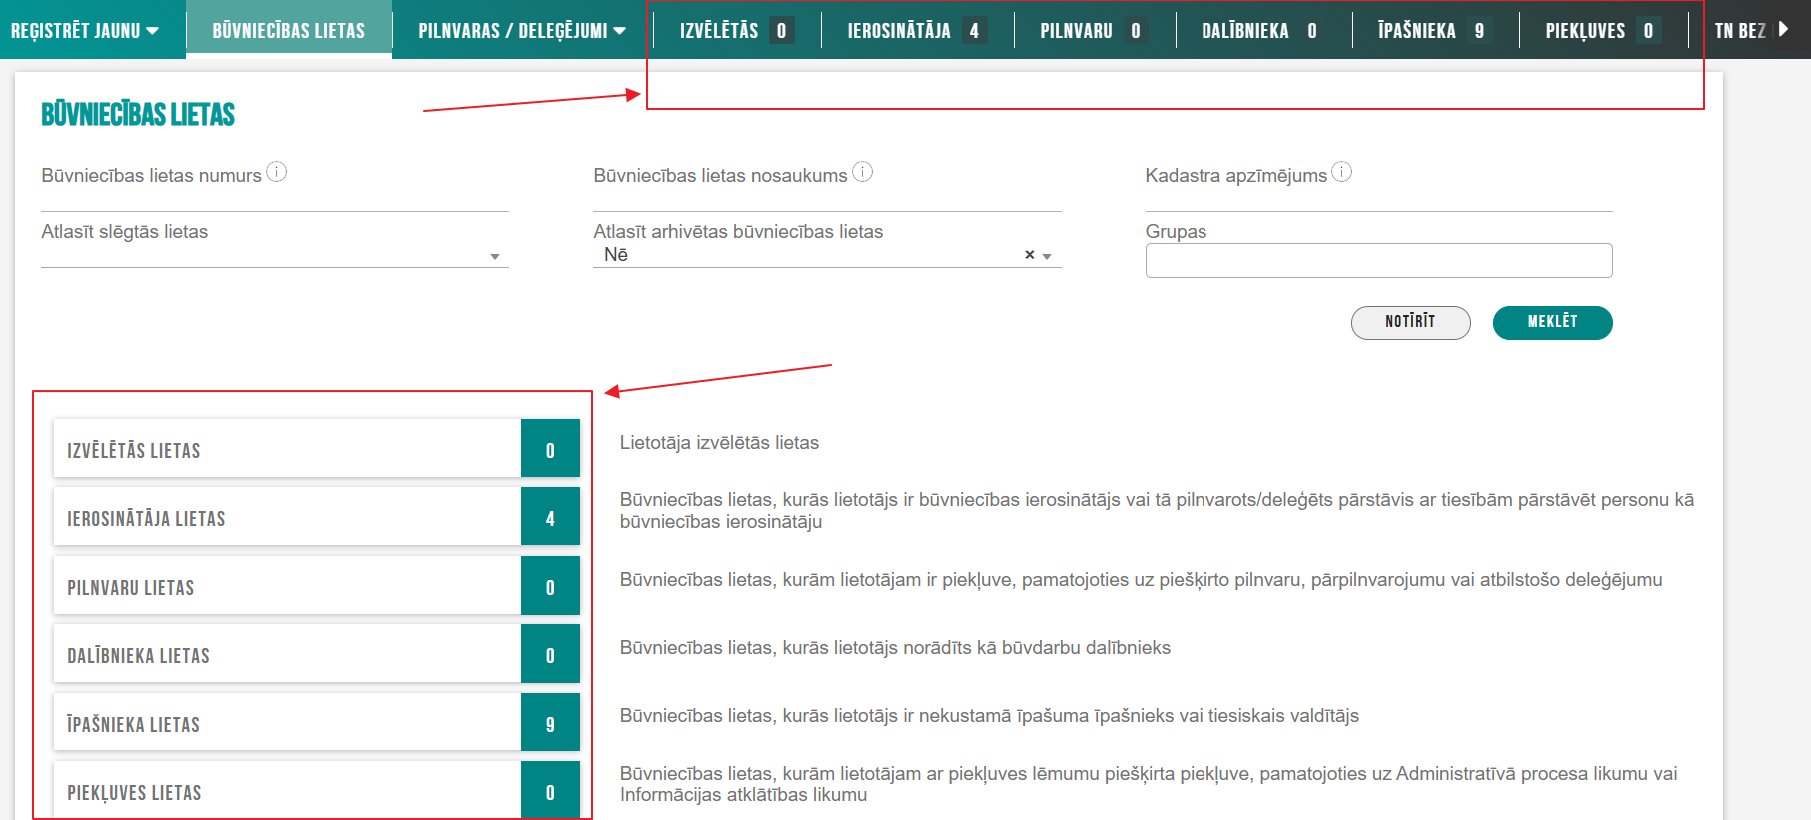Image resolution: width=1811 pixels, height=820 pixels.
Task: Open the Dalībnieka lietas list
Action: point(316,653)
